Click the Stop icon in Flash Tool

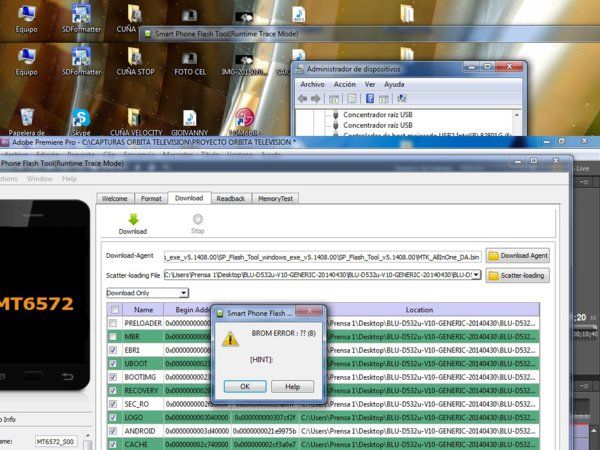(x=197, y=219)
